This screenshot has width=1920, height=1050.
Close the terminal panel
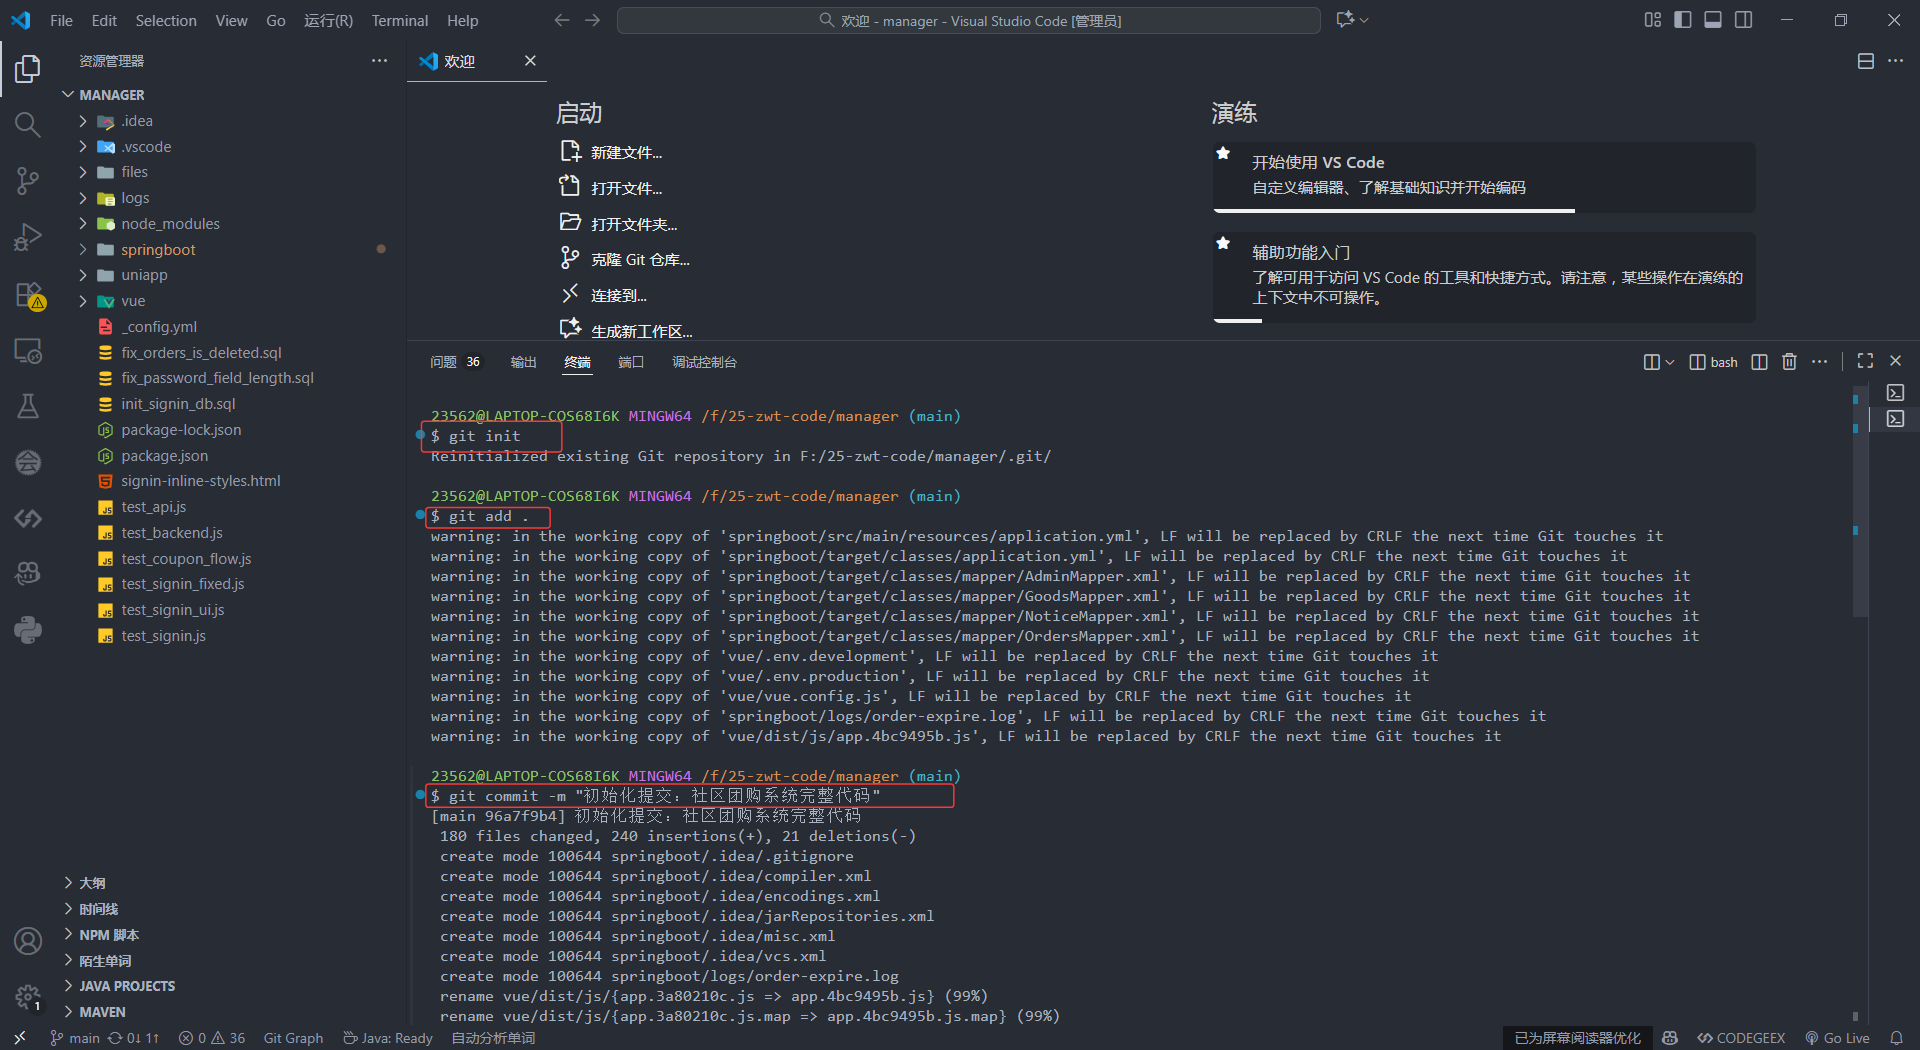[x=1895, y=361]
